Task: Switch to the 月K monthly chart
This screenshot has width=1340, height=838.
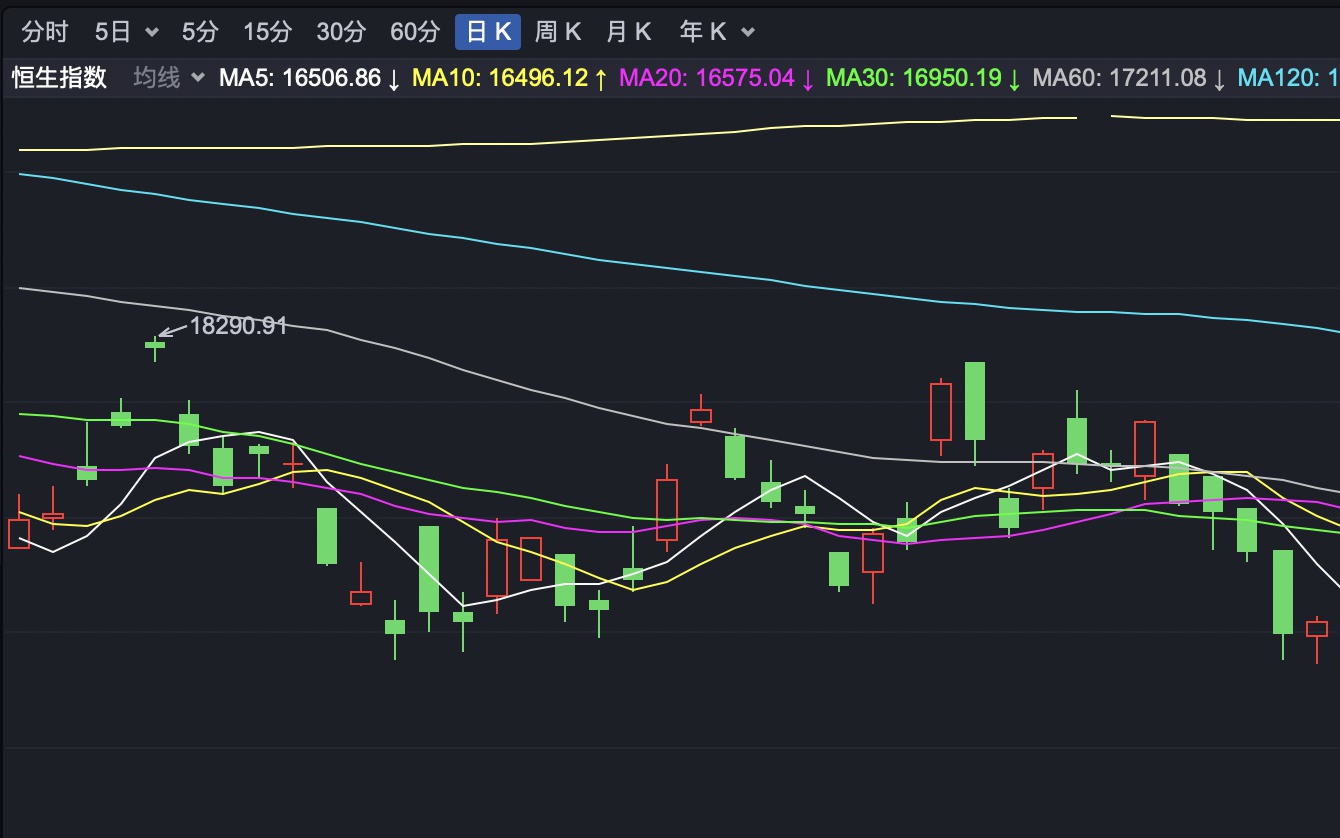Action: coord(629,32)
